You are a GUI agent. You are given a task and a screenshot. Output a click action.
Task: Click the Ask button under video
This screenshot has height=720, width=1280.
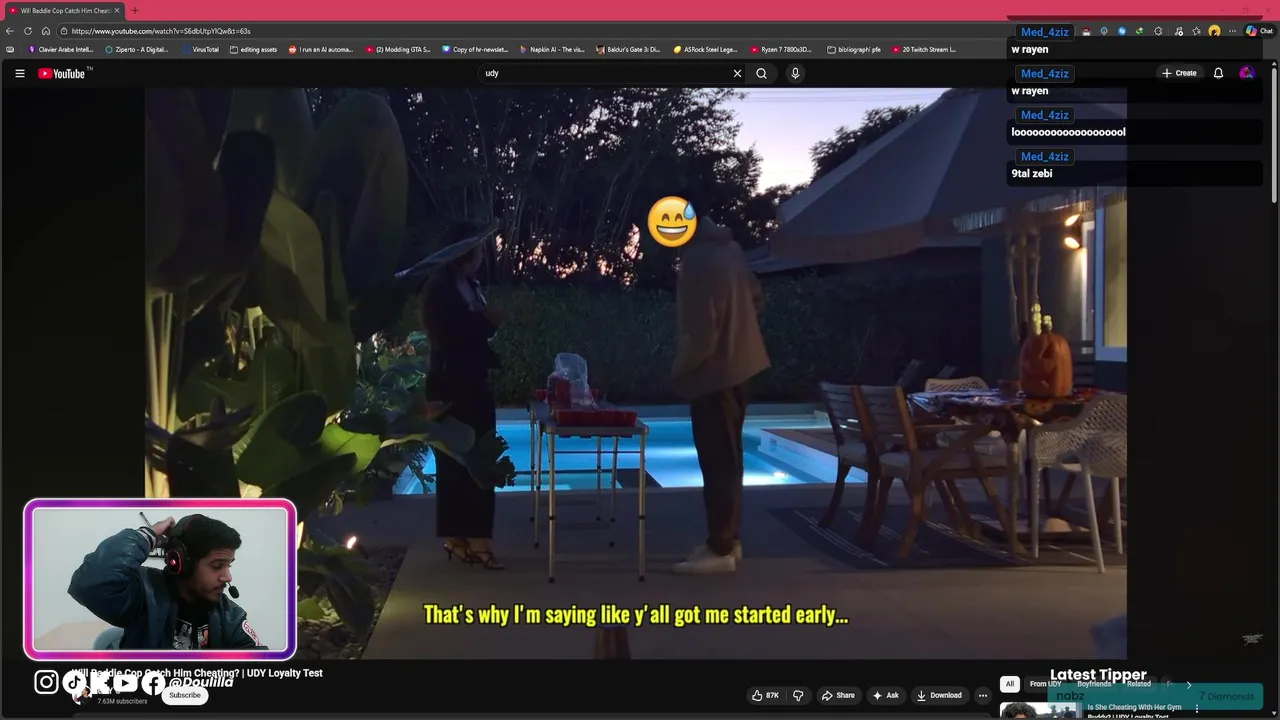point(886,695)
